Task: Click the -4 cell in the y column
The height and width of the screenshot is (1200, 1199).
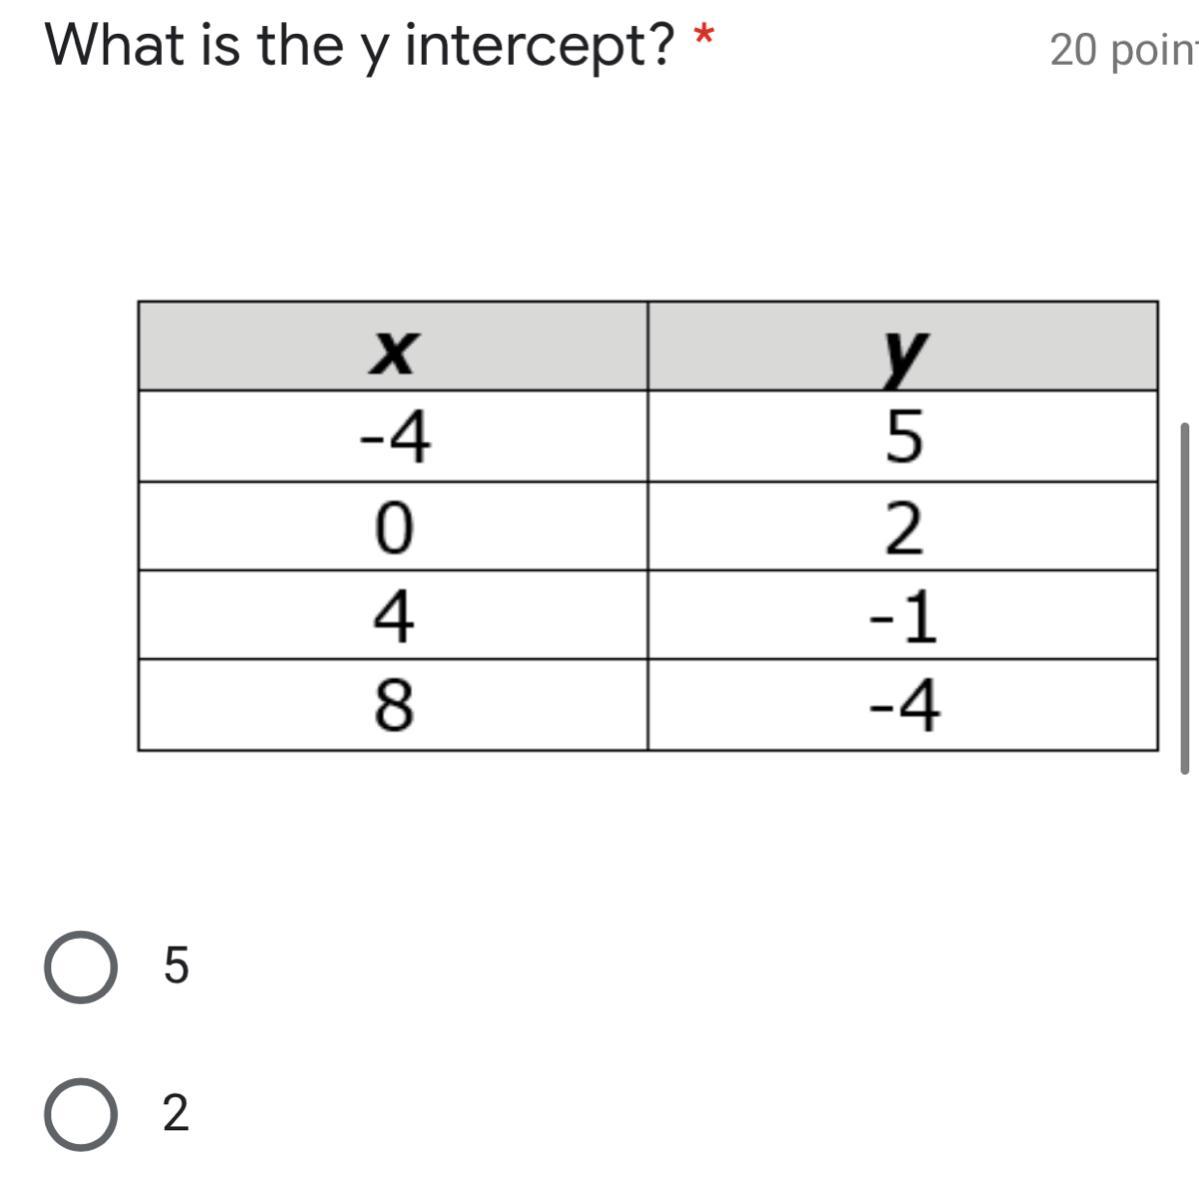Action: click(903, 705)
